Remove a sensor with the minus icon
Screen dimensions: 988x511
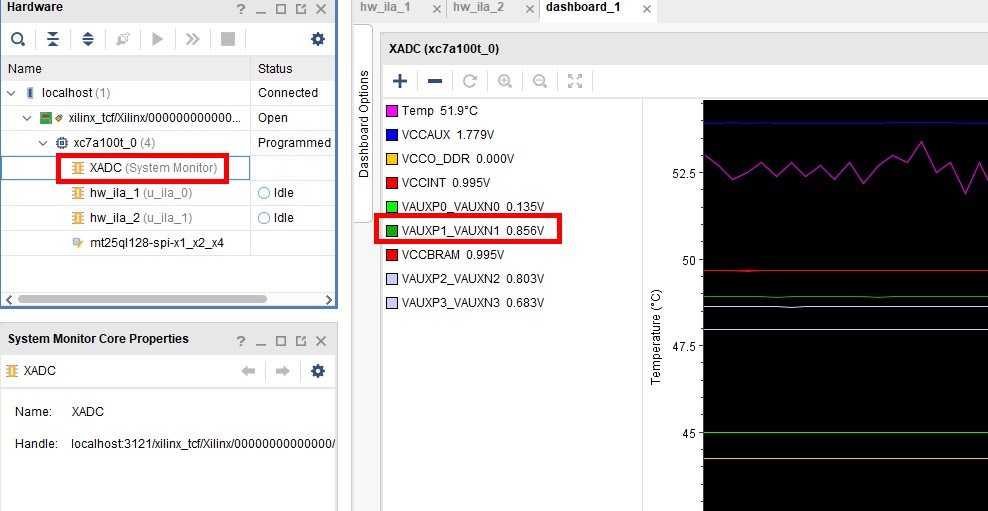click(435, 81)
